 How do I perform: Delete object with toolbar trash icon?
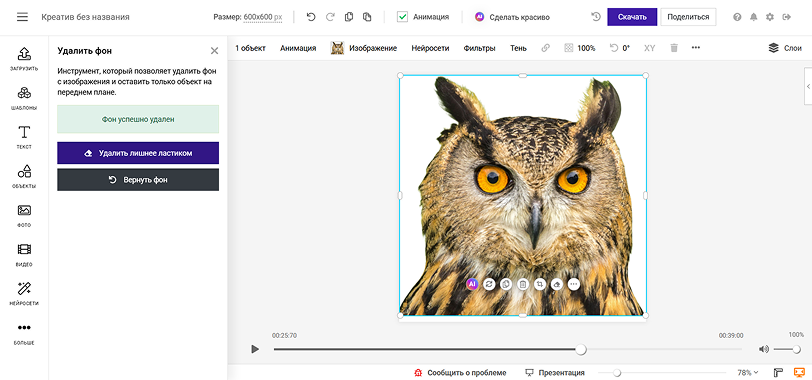click(674, 48)
